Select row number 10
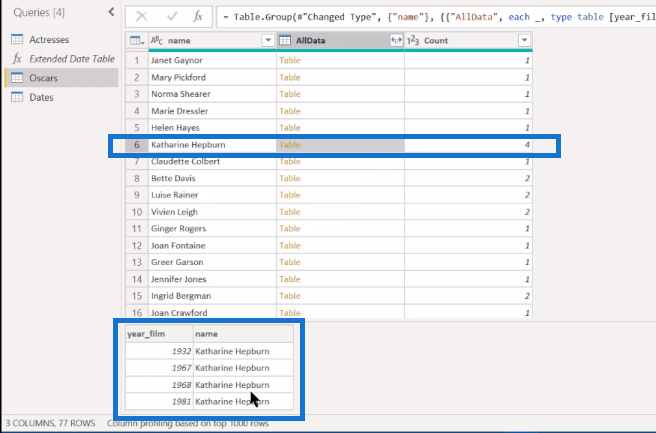This screenshot has height=433, width=656. [x=137, y=212]
